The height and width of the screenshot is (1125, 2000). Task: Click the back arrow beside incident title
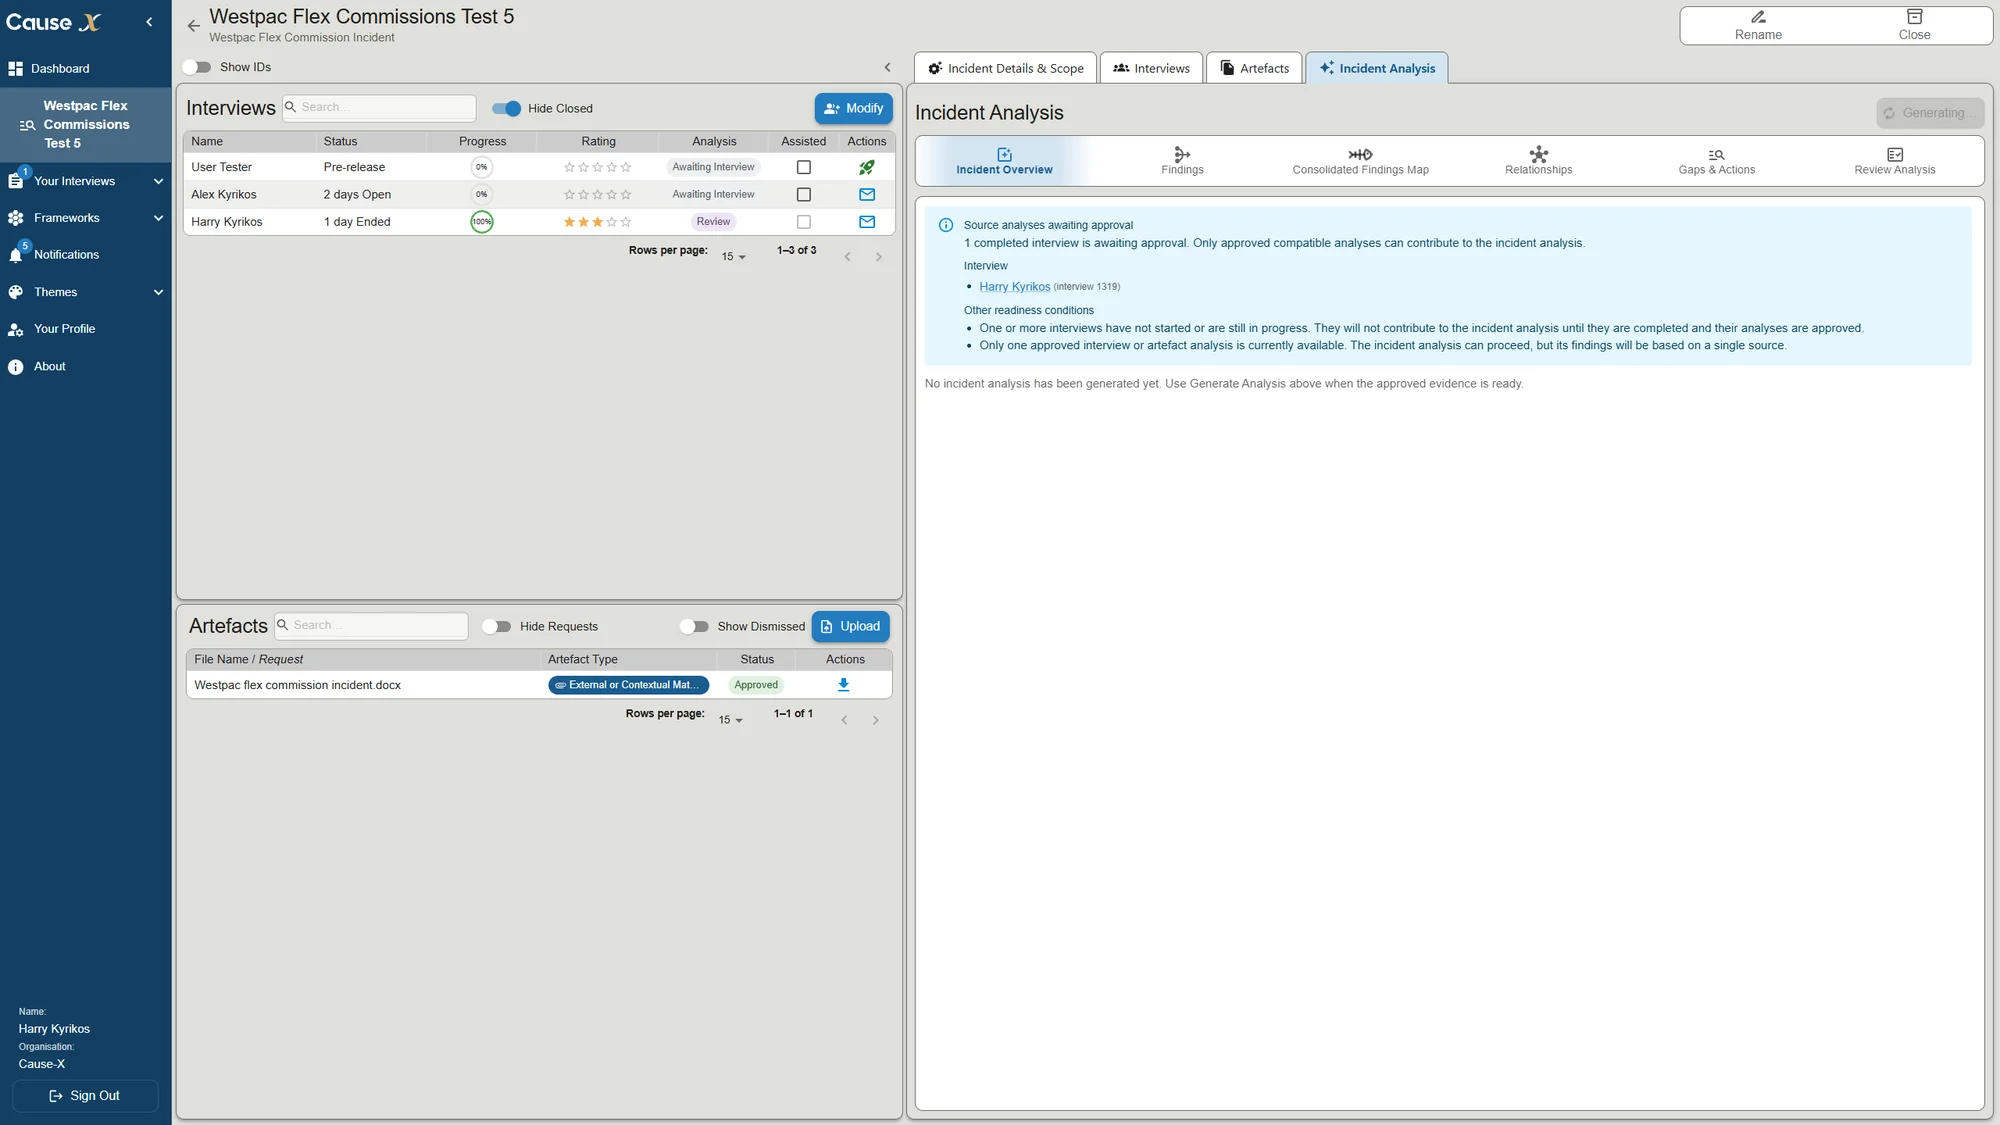[x=193, y=26]
